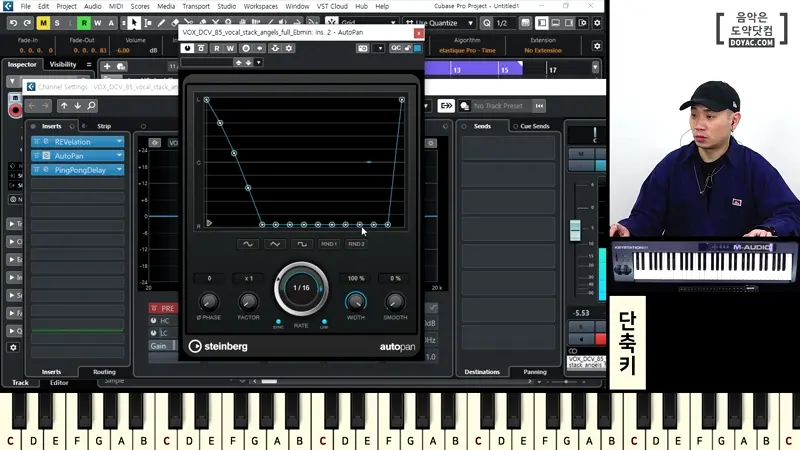Click the Record Enable button on track

[x=15, y=110]
